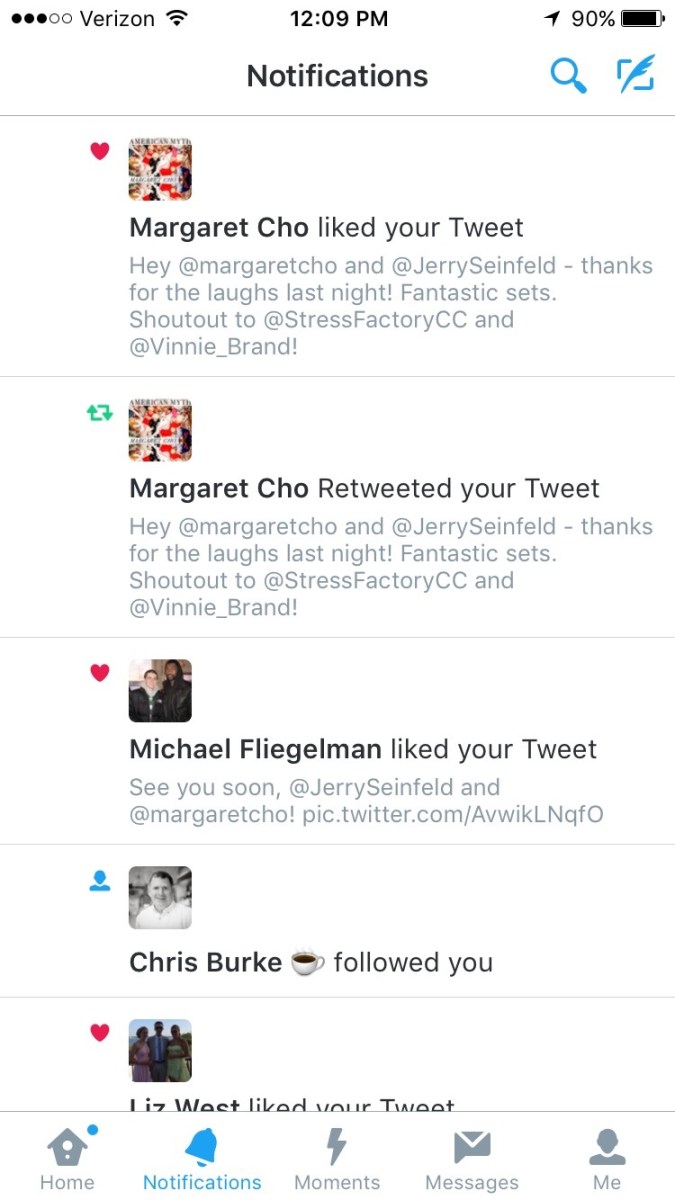Tap Margaret Cho's avatar in the liked notification

tap(160, 170)
